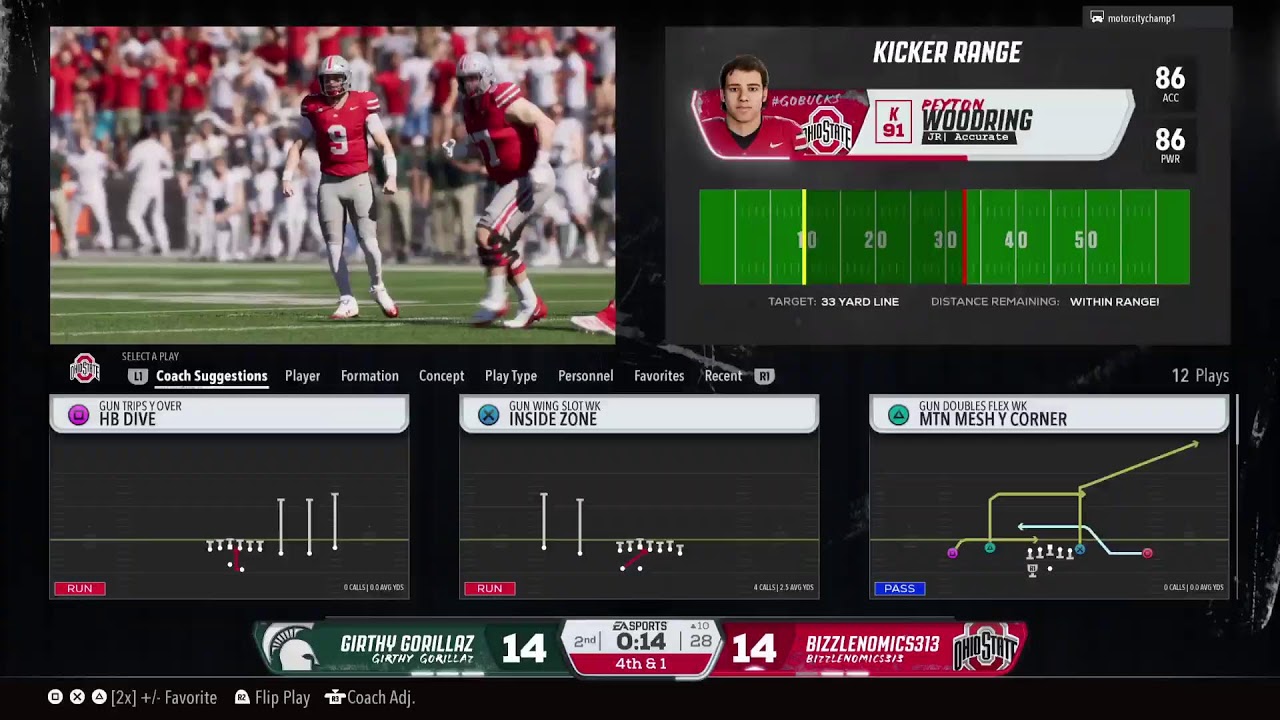Viewport: 1280px width, 720px height.
Task: Click the RUN tag on HB Dive
Action: pyautogui.click(x=79, y=588)
